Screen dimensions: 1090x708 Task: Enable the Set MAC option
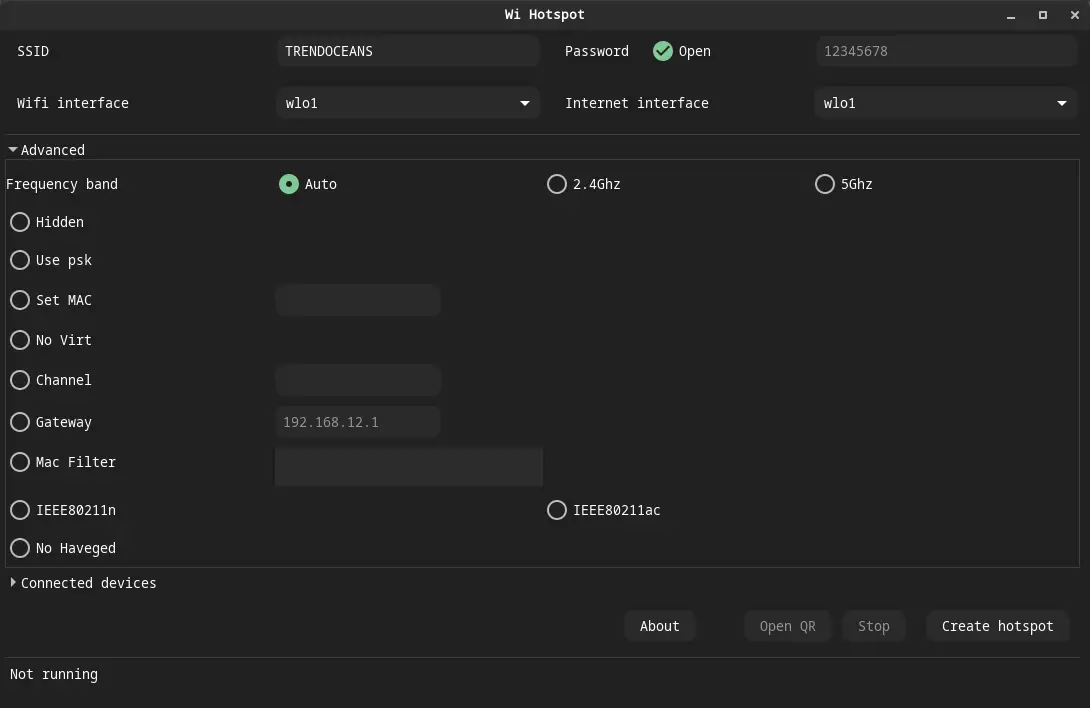(x=20, y=300)
